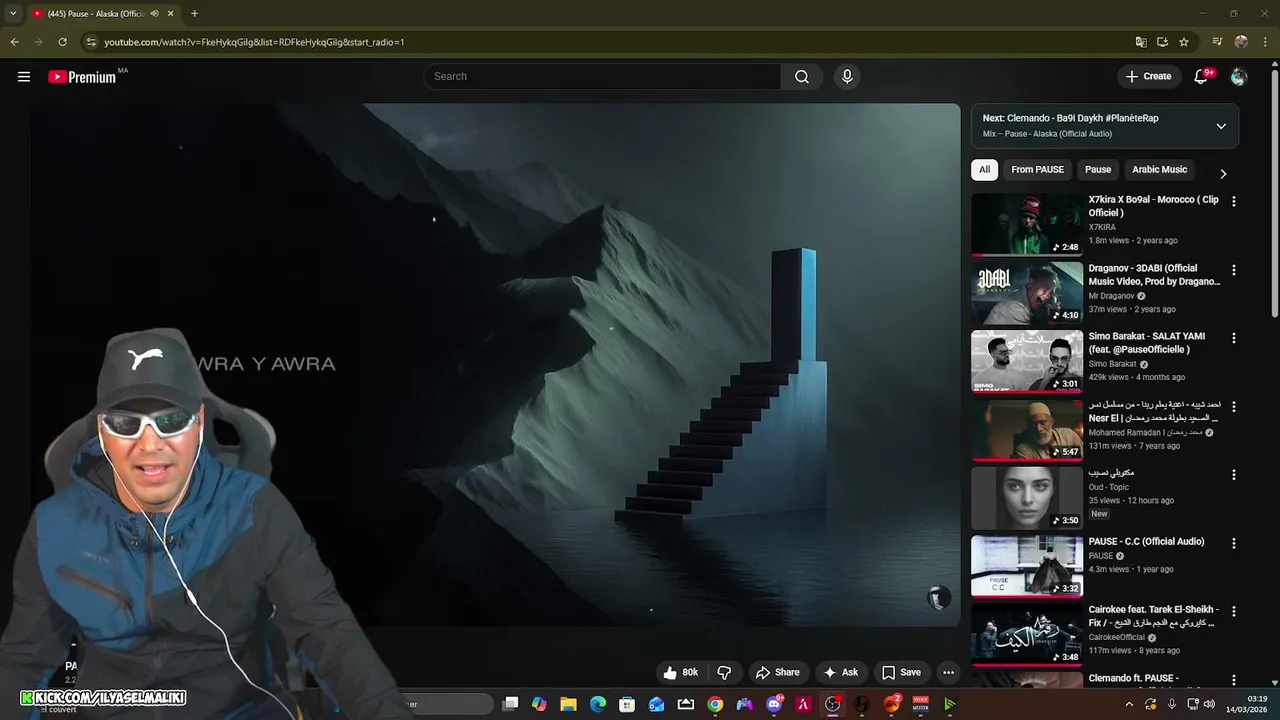Bookmark this page with star icon
The width and height of the screenshot is (1280, 720).
1184,42
